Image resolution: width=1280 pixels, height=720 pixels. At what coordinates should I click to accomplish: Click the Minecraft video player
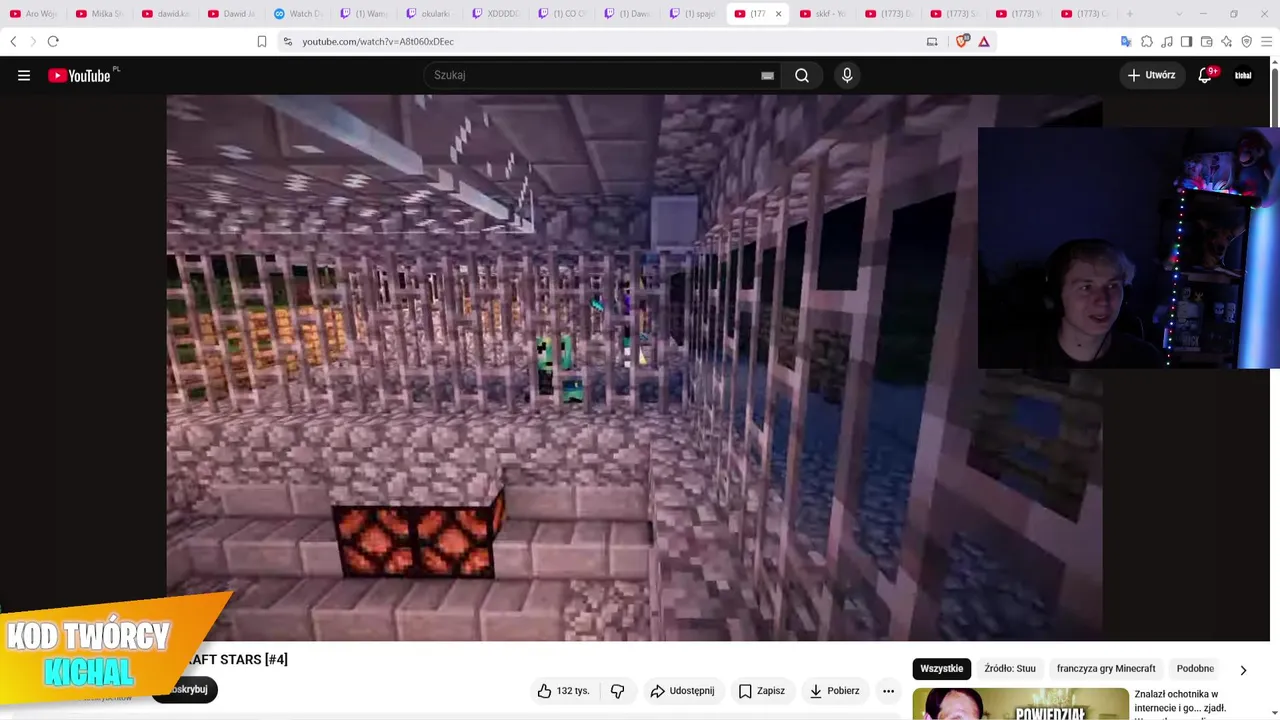click(x=634, y=368)
